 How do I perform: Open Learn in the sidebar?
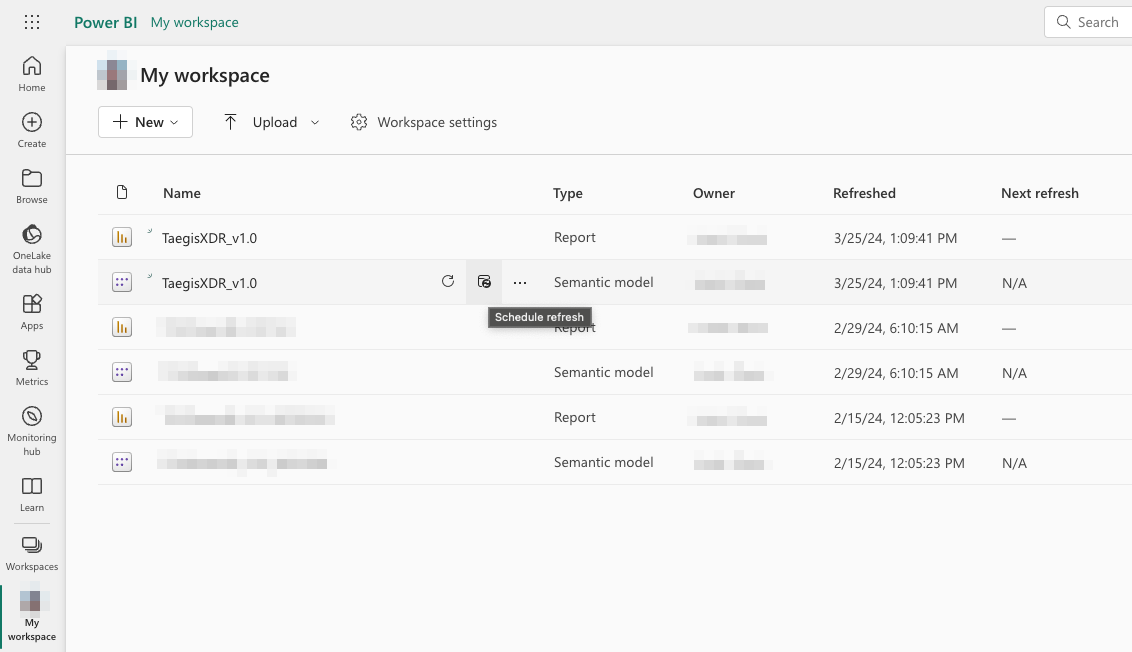click(x=32, y=495)
